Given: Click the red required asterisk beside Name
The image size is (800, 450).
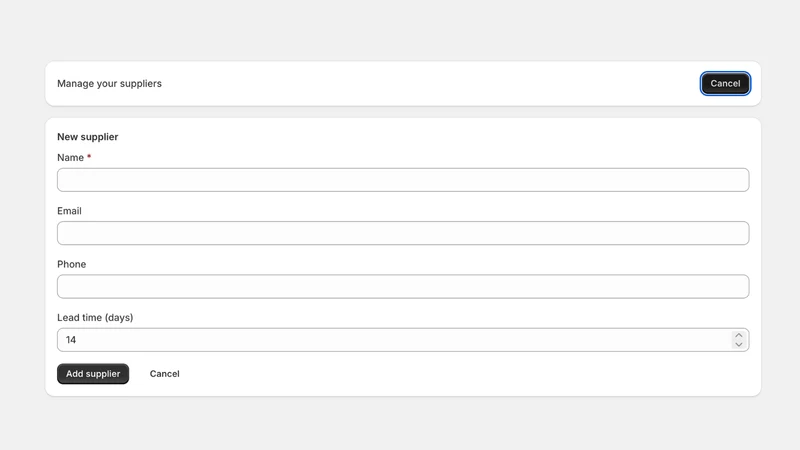Looking at the screenshot, I should (89, 157).
